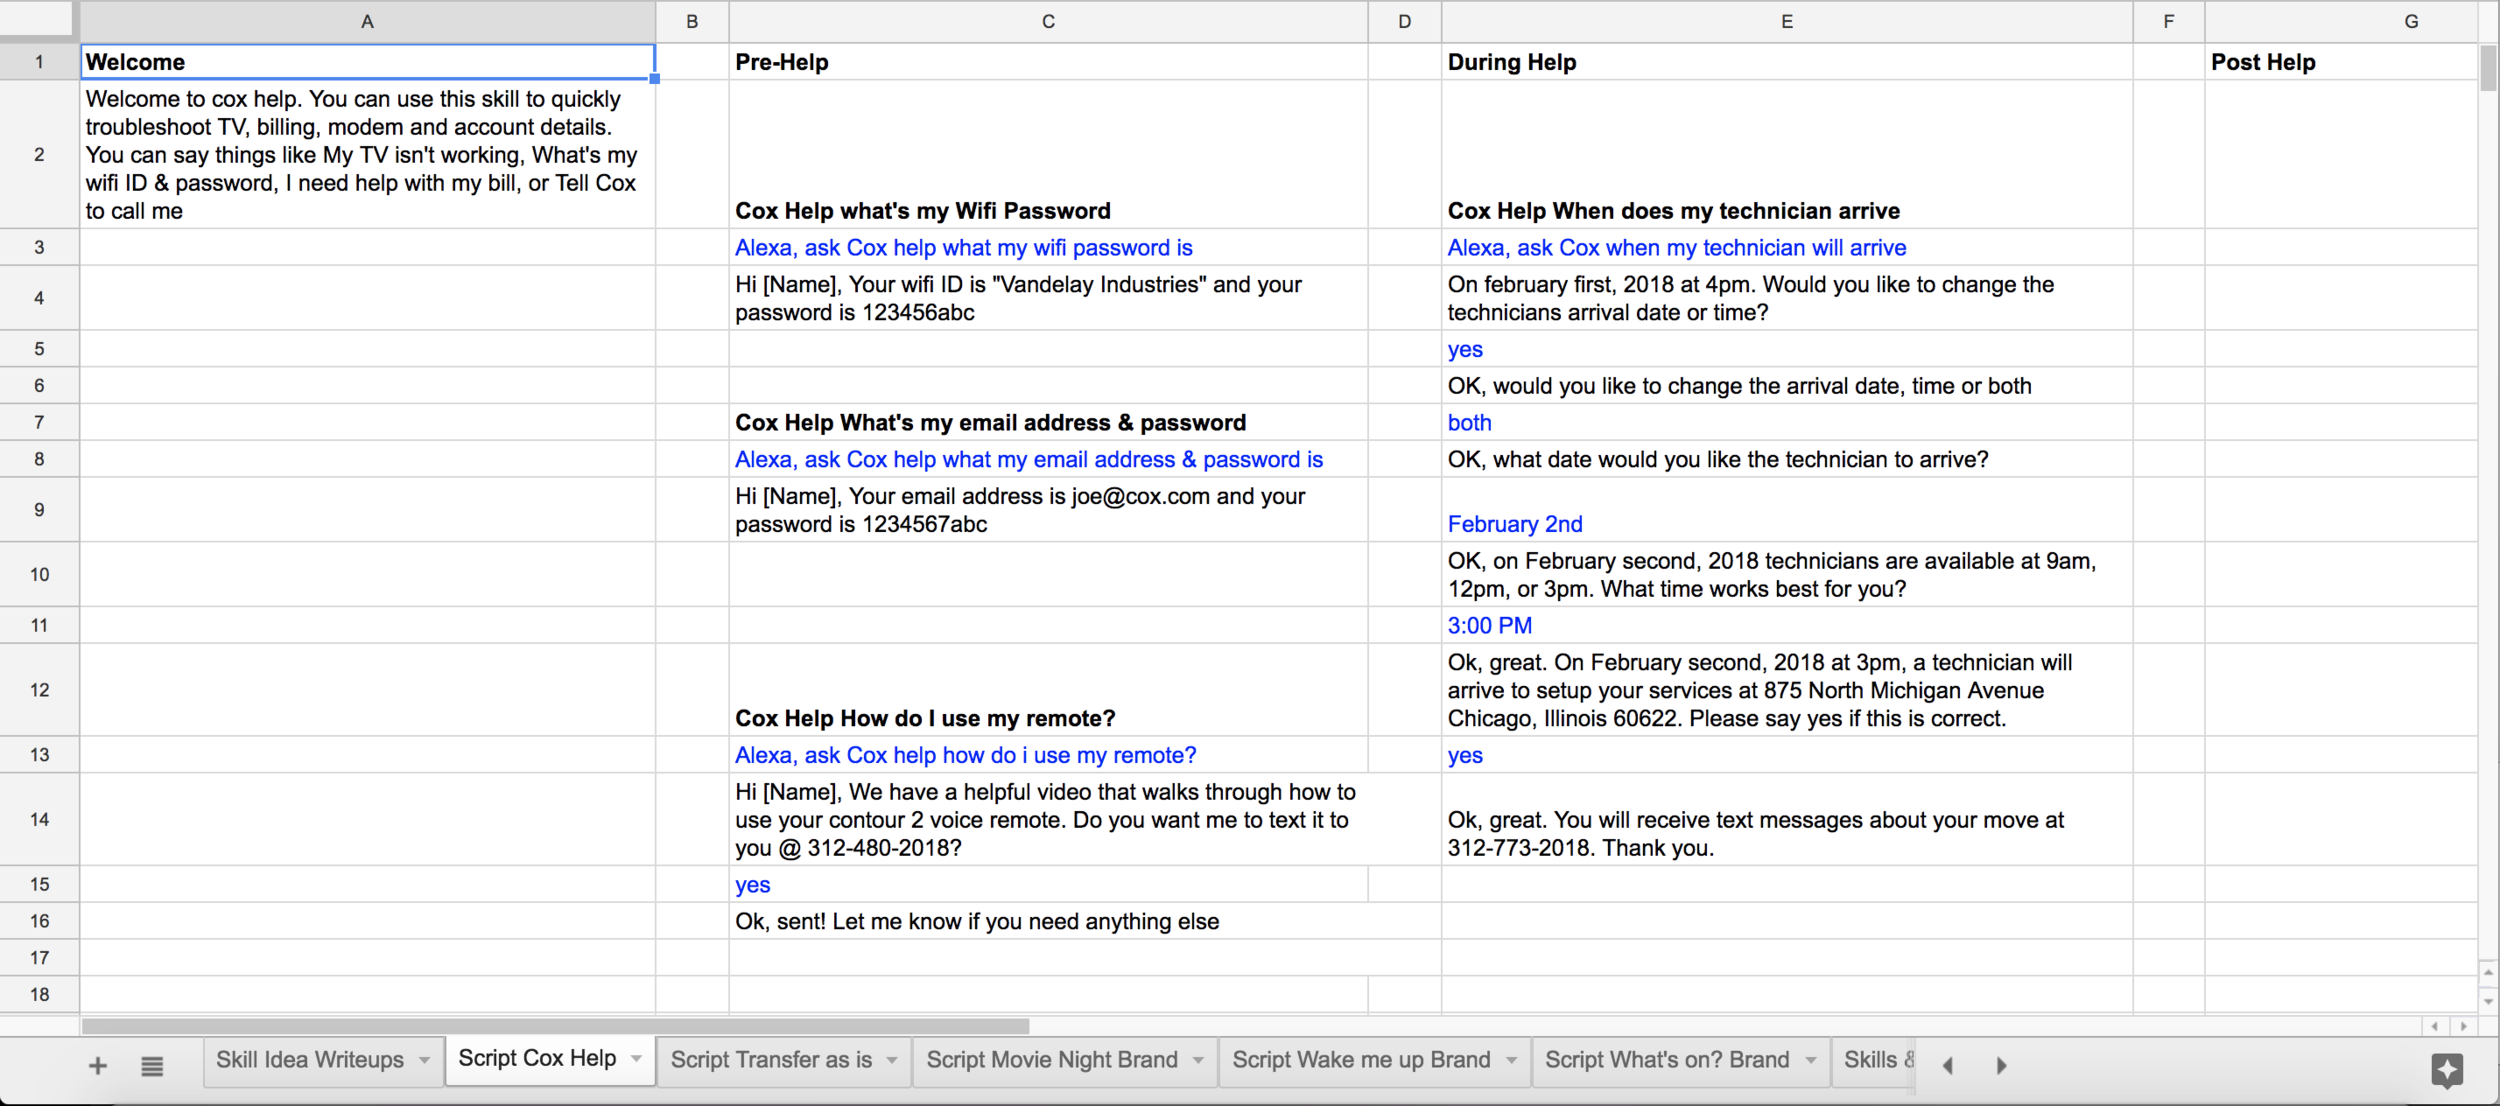Click the contour 2 voice remote cell

tap(1048, 819)
